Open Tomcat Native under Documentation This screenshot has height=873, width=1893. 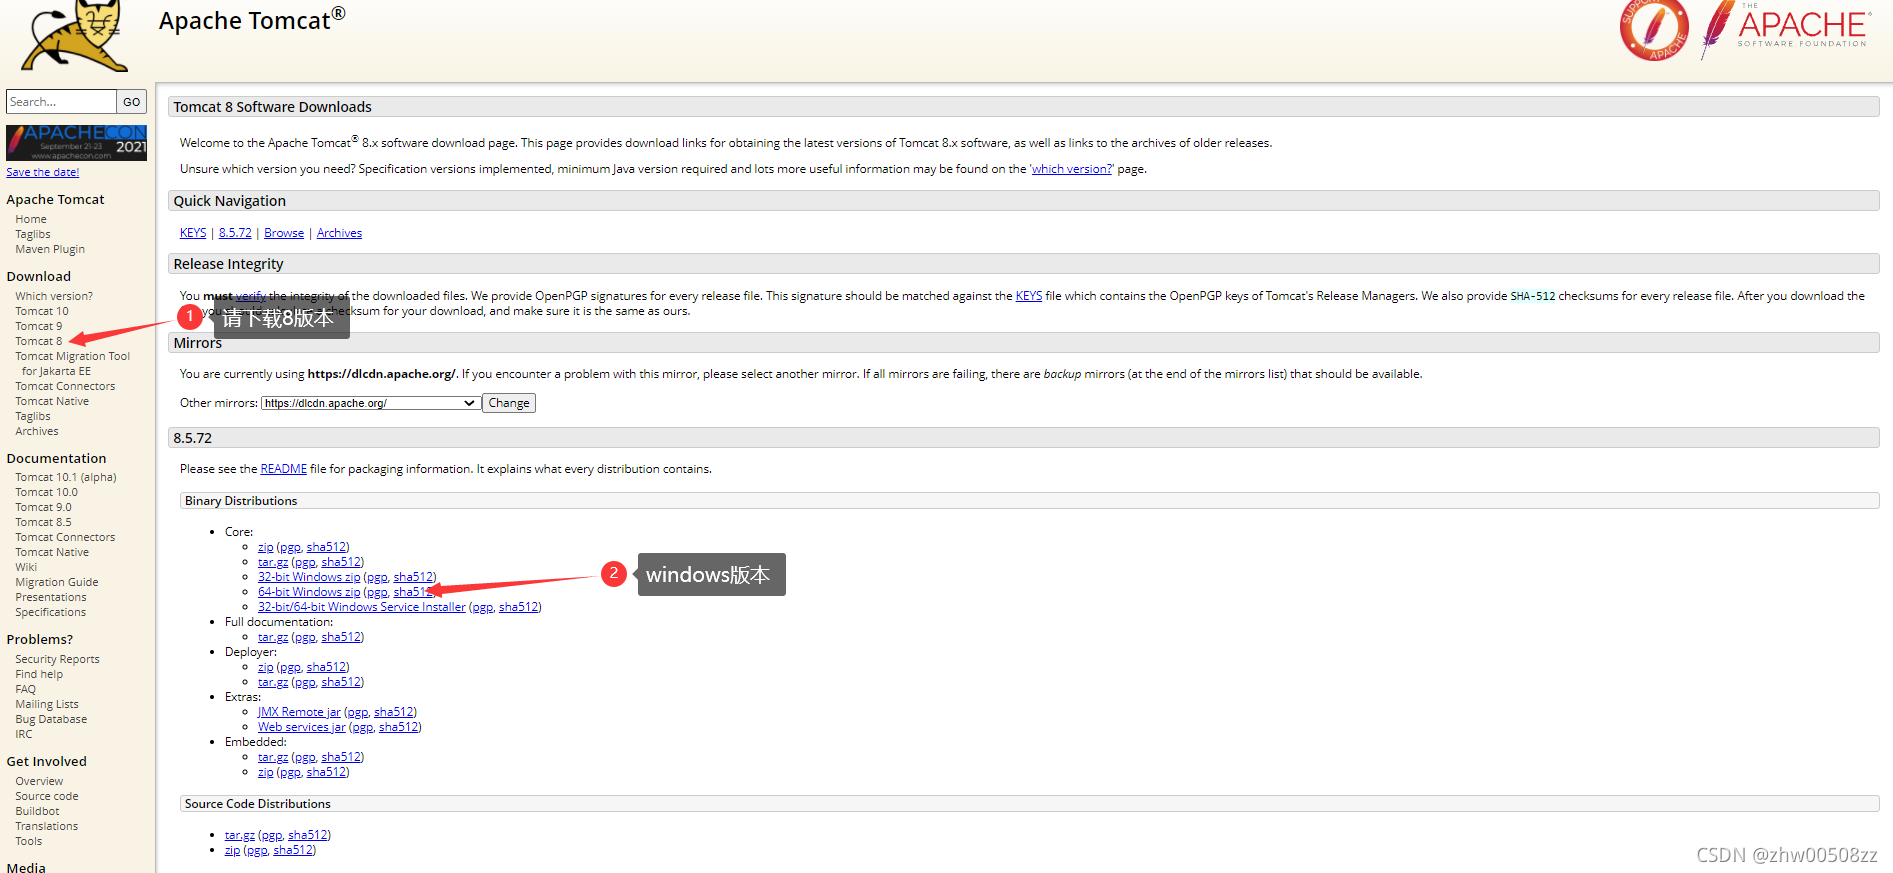coord(52,552)
